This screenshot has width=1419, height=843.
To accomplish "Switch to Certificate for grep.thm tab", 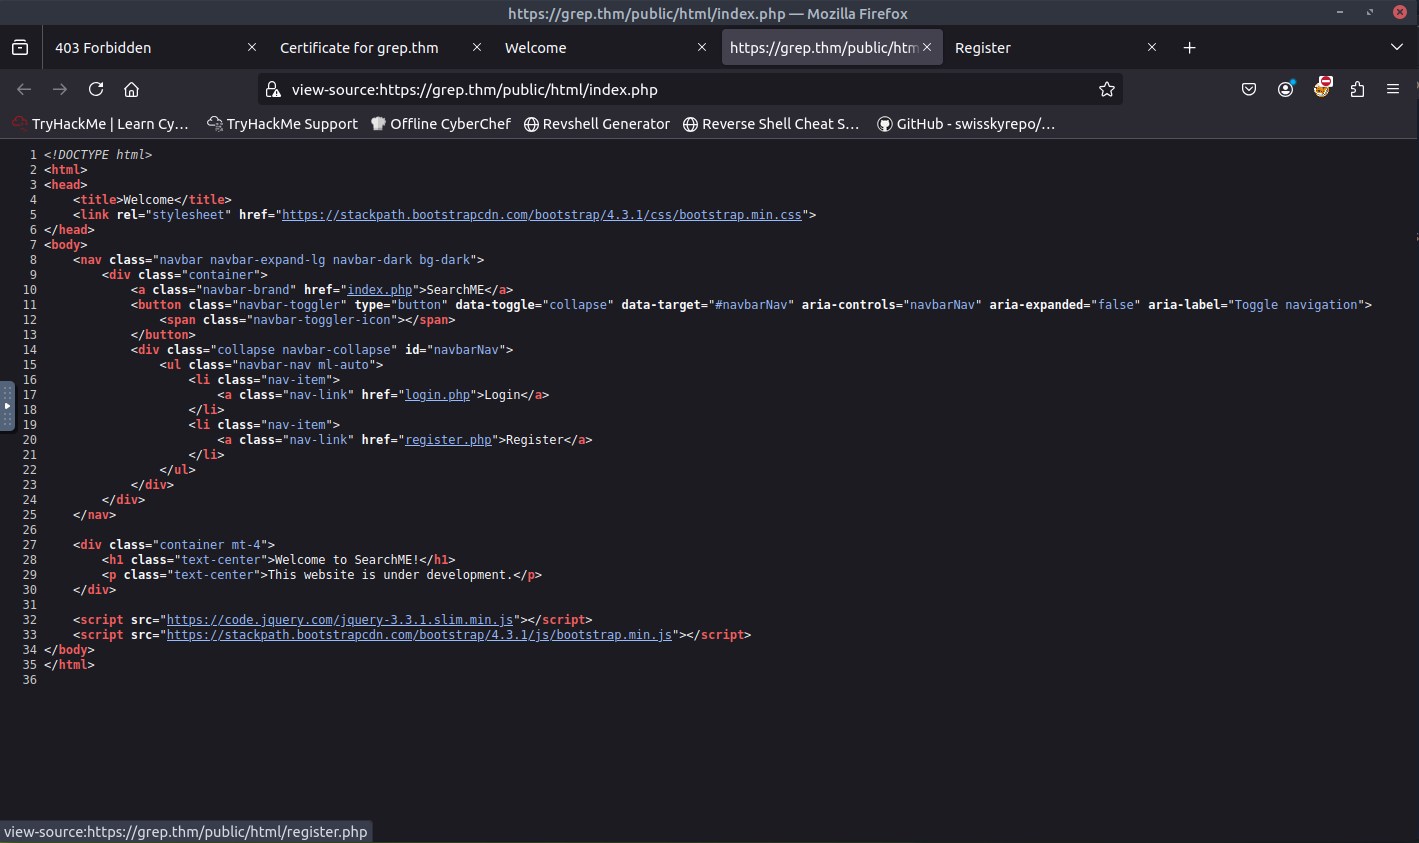I will (360, 47).
